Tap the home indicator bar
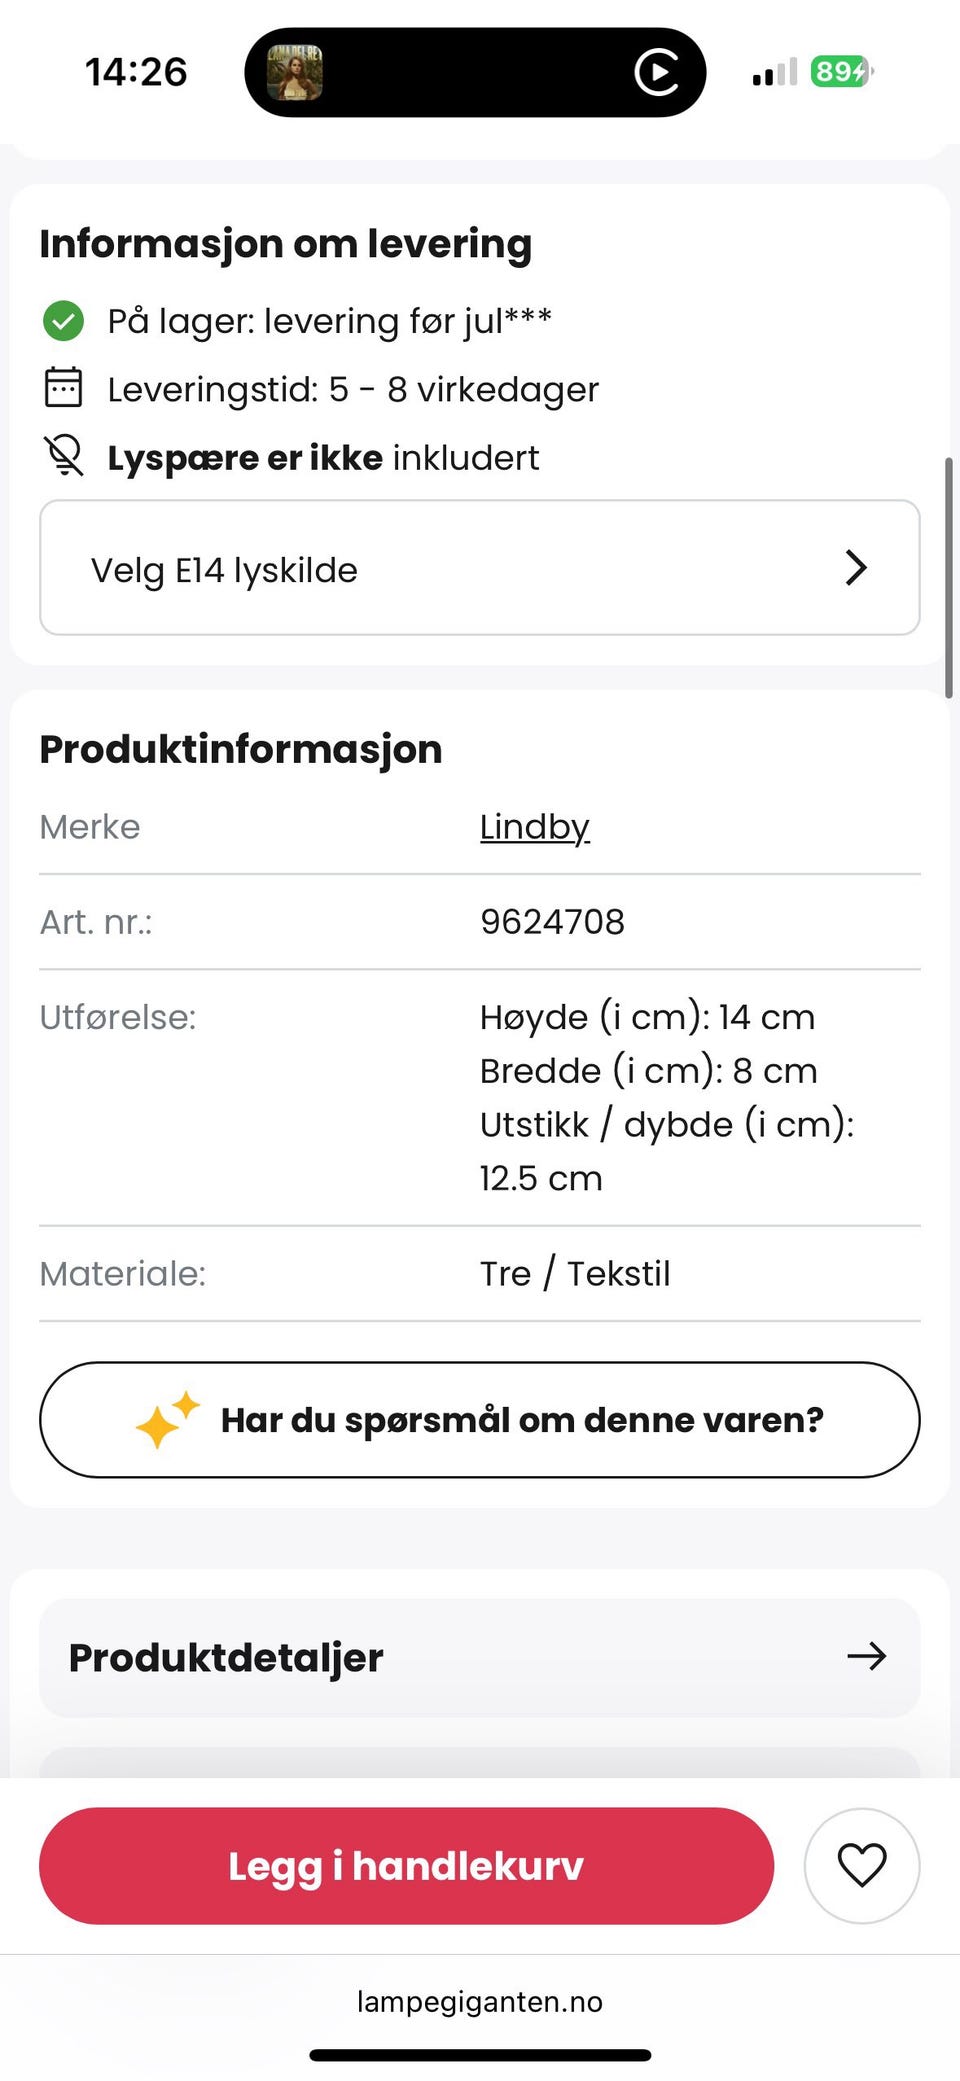Image resolution: width=960 pixels, height=2081 pixels. (479, 2055)
